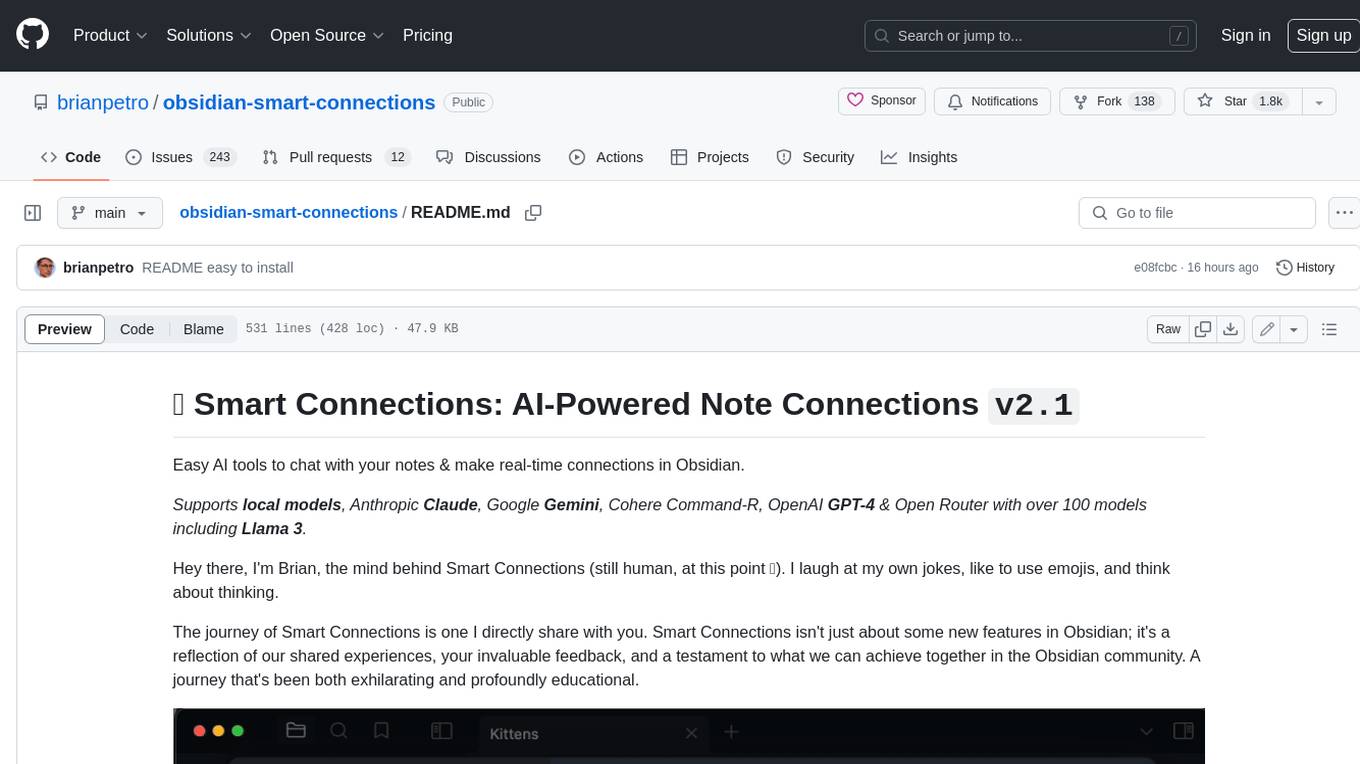Copy the README.md file path

coord(534,213)
